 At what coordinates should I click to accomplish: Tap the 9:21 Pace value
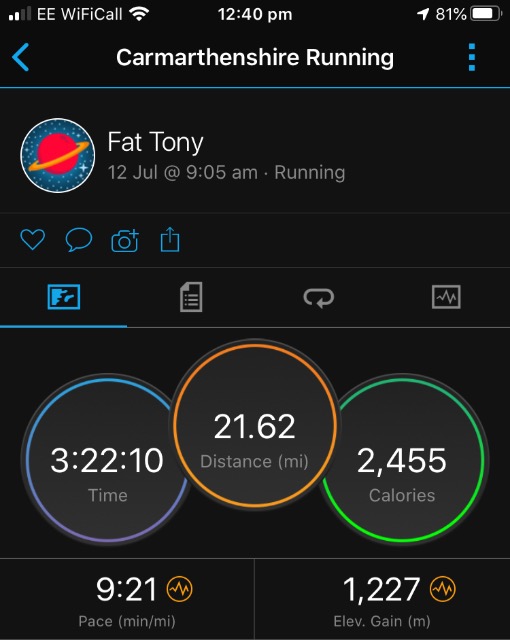pyautogui.click(x=126, y=589)
